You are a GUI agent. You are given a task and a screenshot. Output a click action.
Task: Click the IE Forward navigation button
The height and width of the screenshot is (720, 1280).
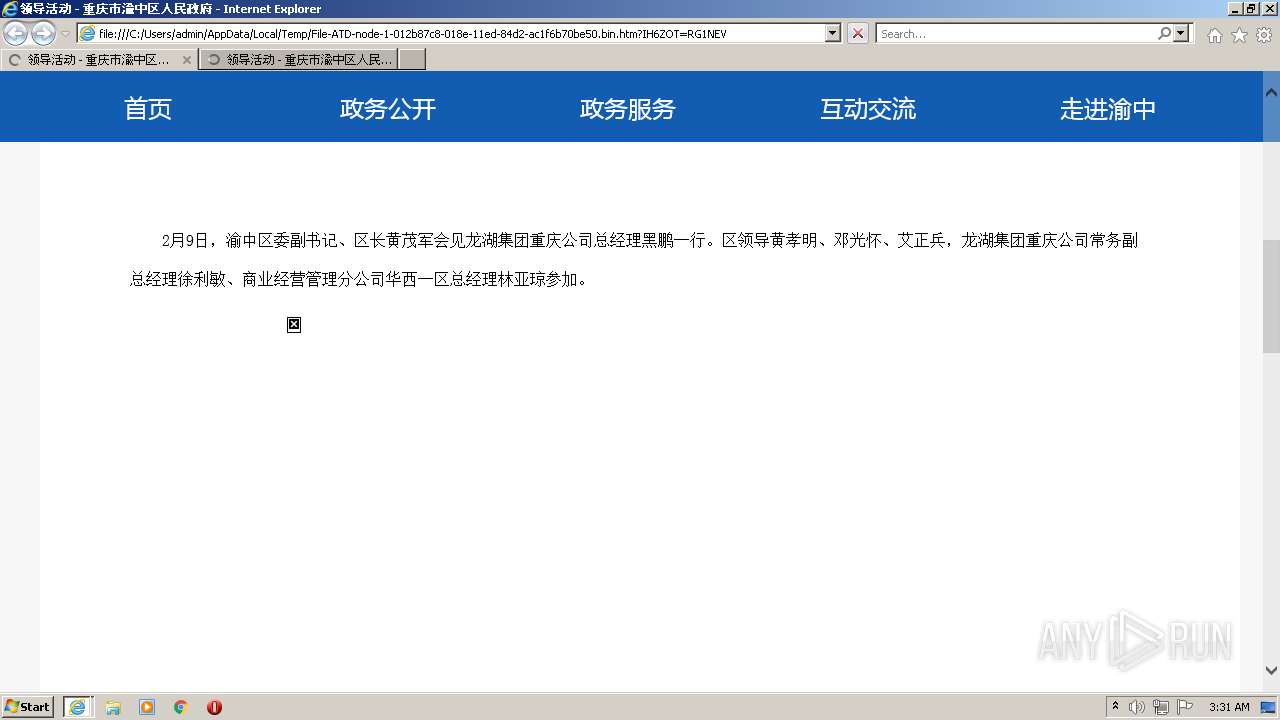tap(43, 34)
